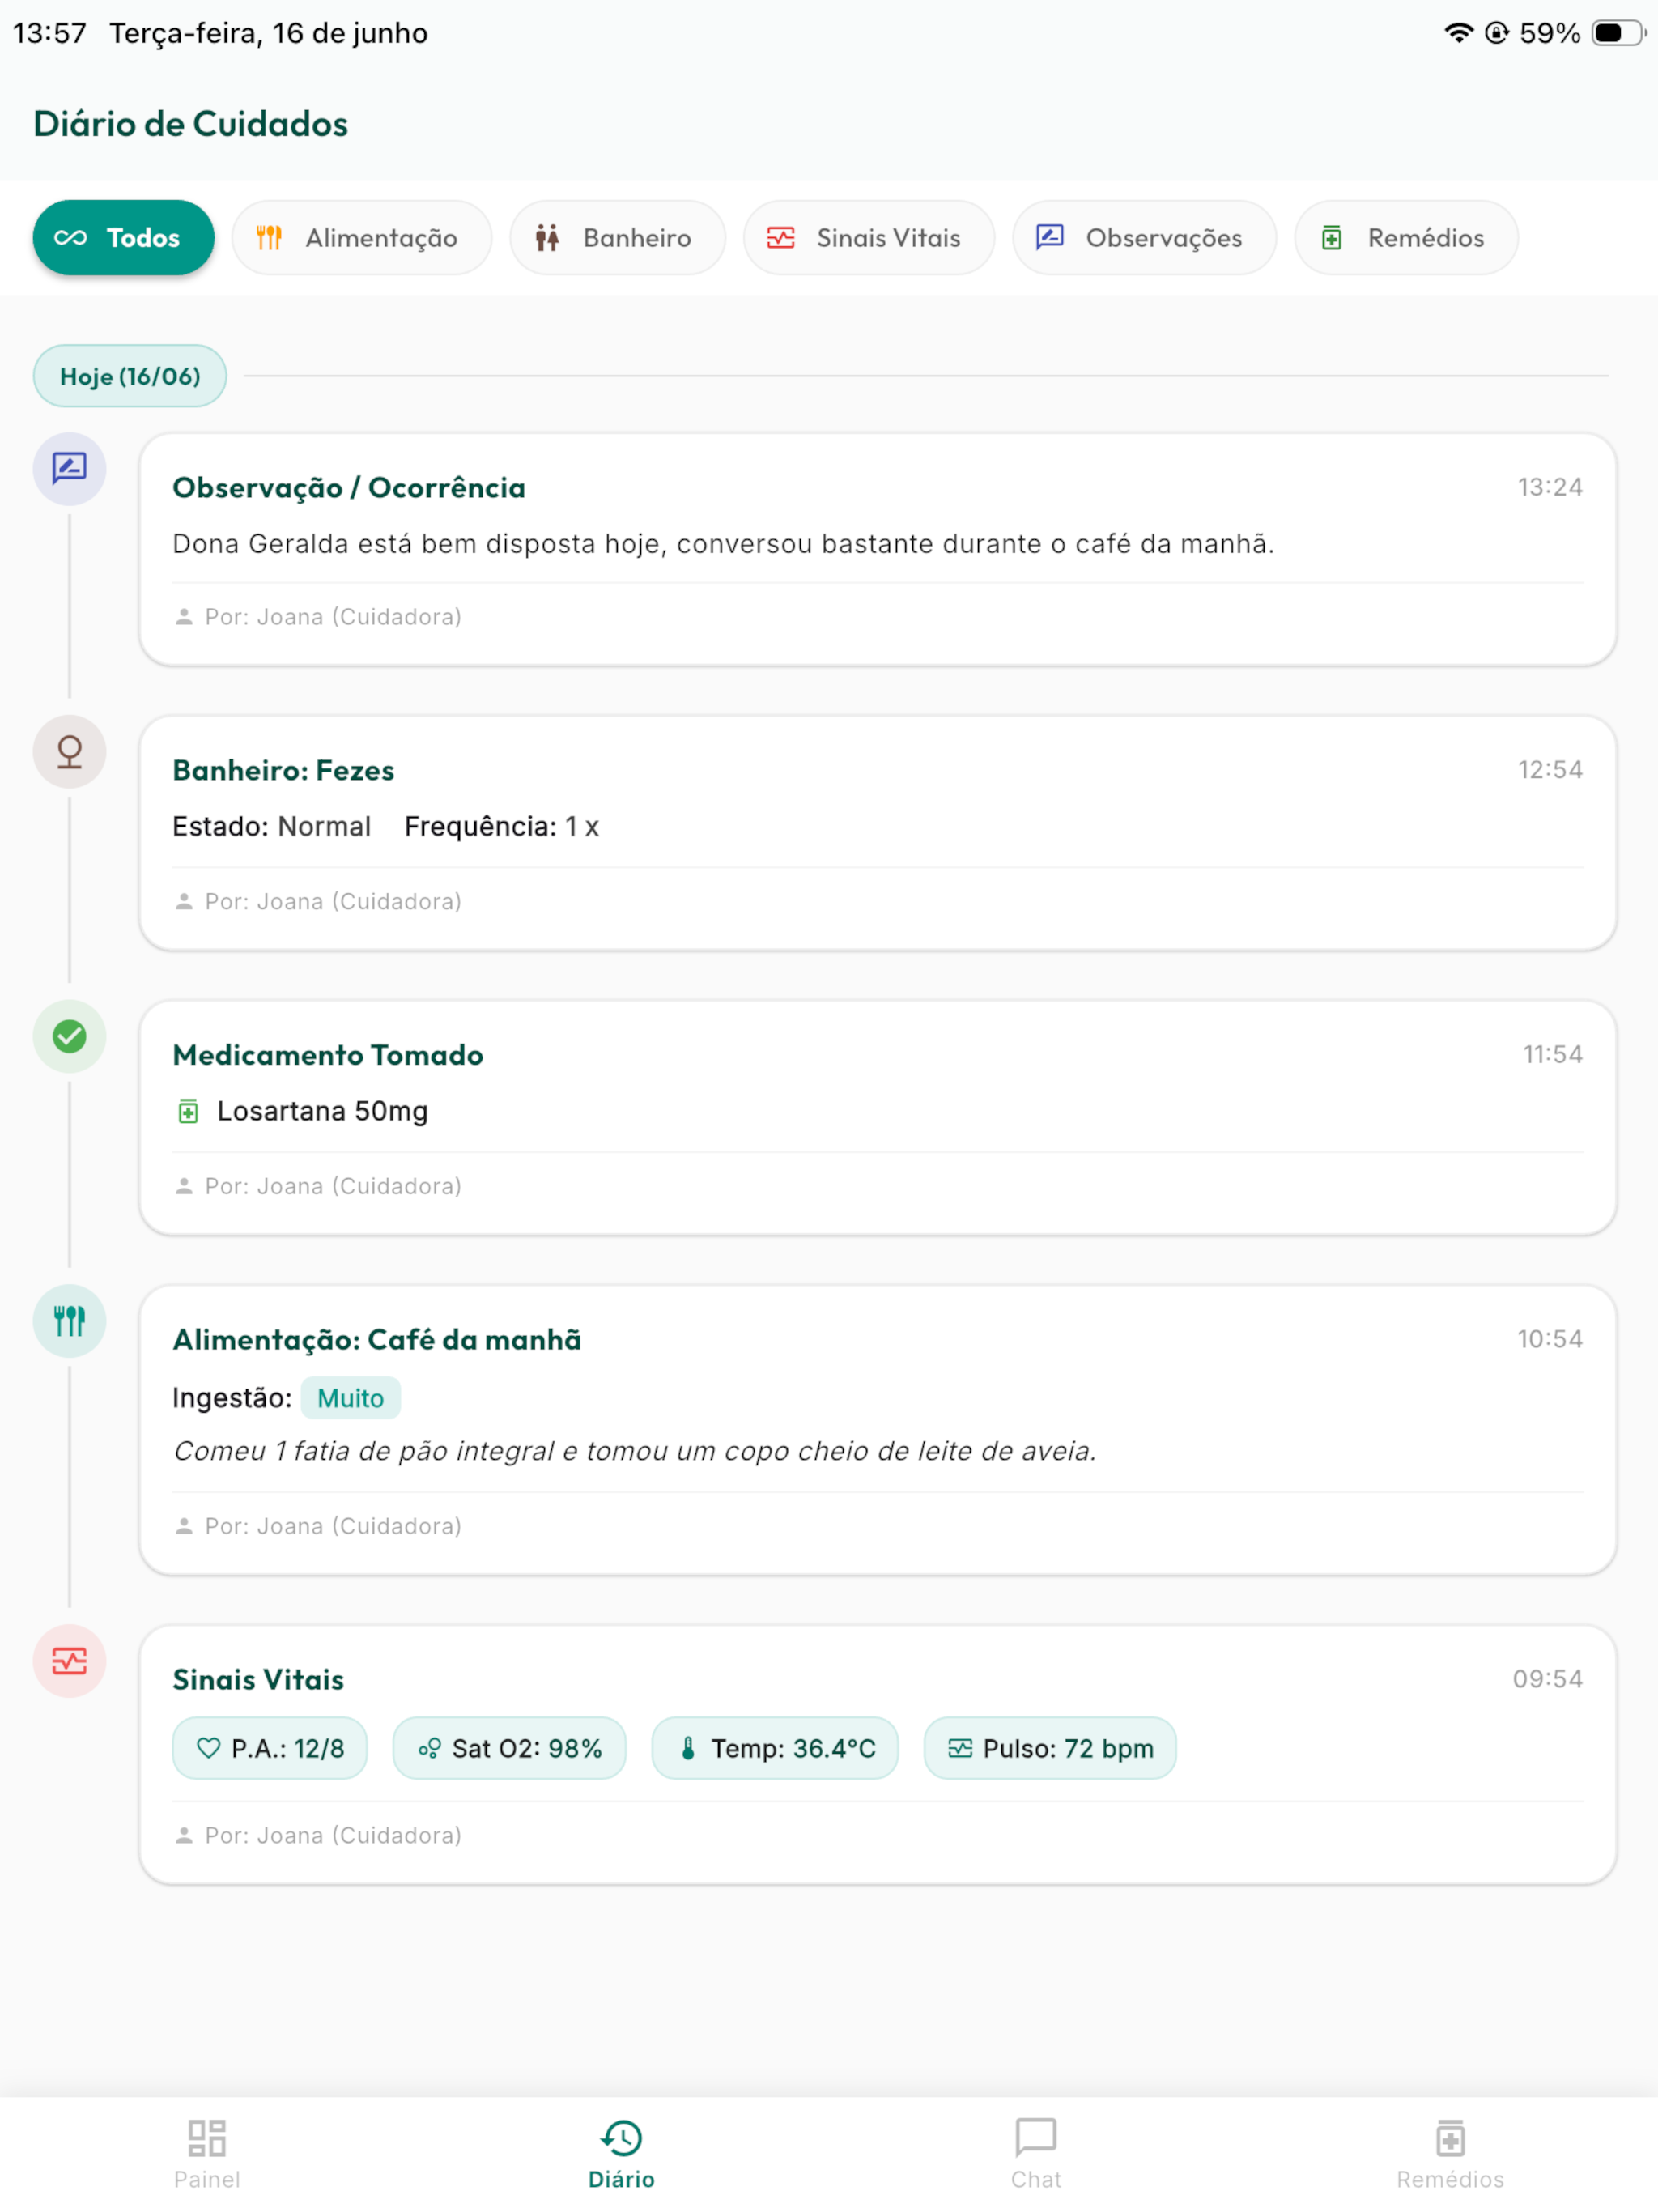Click the observation timeline icon

click(x=69, y=468)
